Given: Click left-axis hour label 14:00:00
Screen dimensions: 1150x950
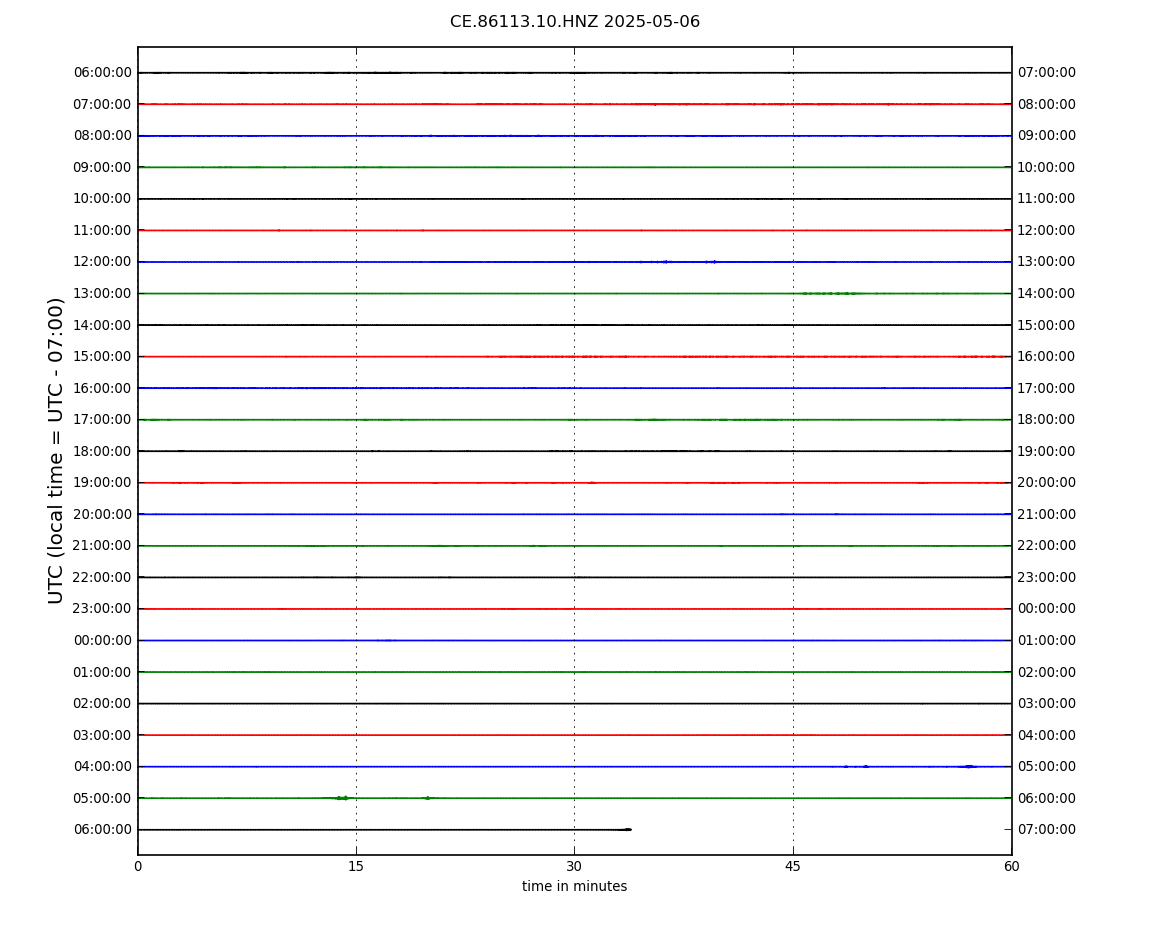Looking at the screenshot, I should (103, 325).
